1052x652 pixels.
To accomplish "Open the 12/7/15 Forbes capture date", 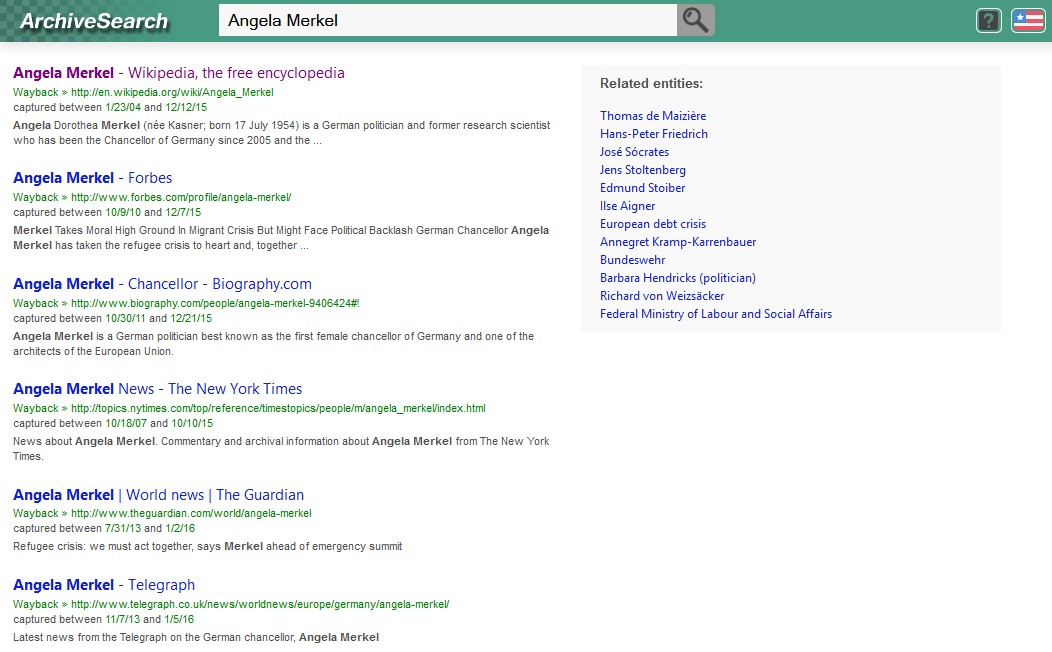I will click(x=183, y=213).
